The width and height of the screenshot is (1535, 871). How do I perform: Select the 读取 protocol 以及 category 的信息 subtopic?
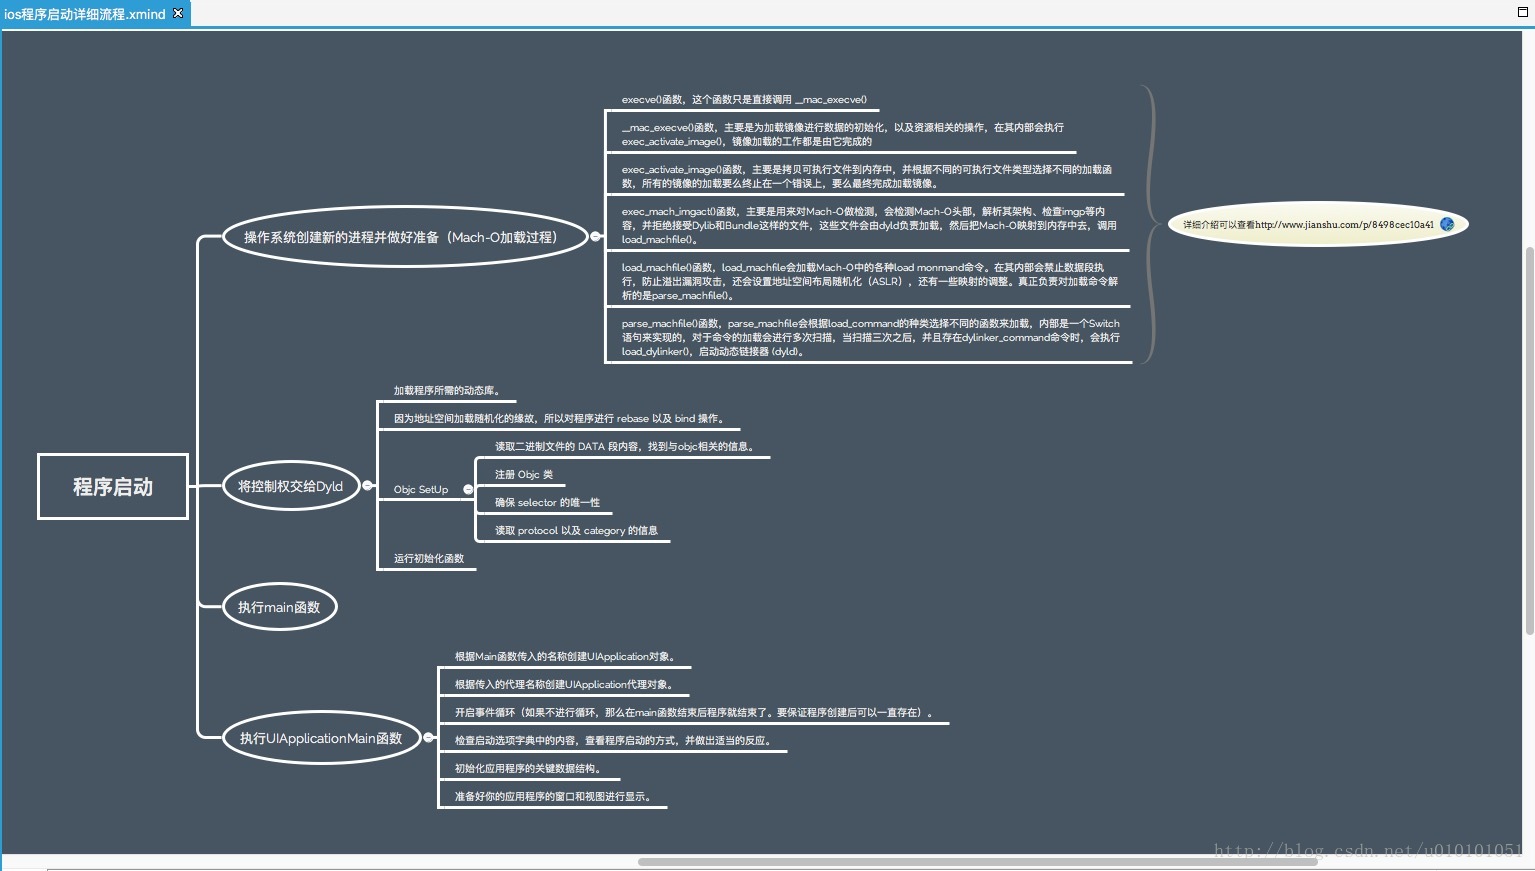coord(576,531)
